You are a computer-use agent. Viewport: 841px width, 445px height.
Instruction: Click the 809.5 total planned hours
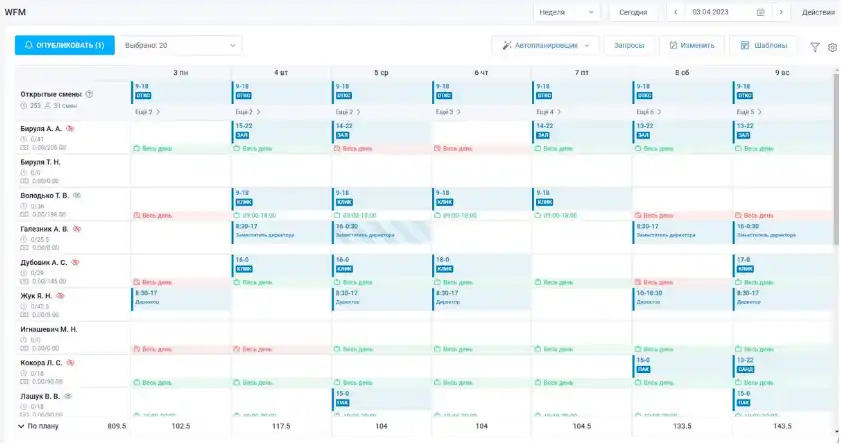pyautogui.click(x=116, y=426)
